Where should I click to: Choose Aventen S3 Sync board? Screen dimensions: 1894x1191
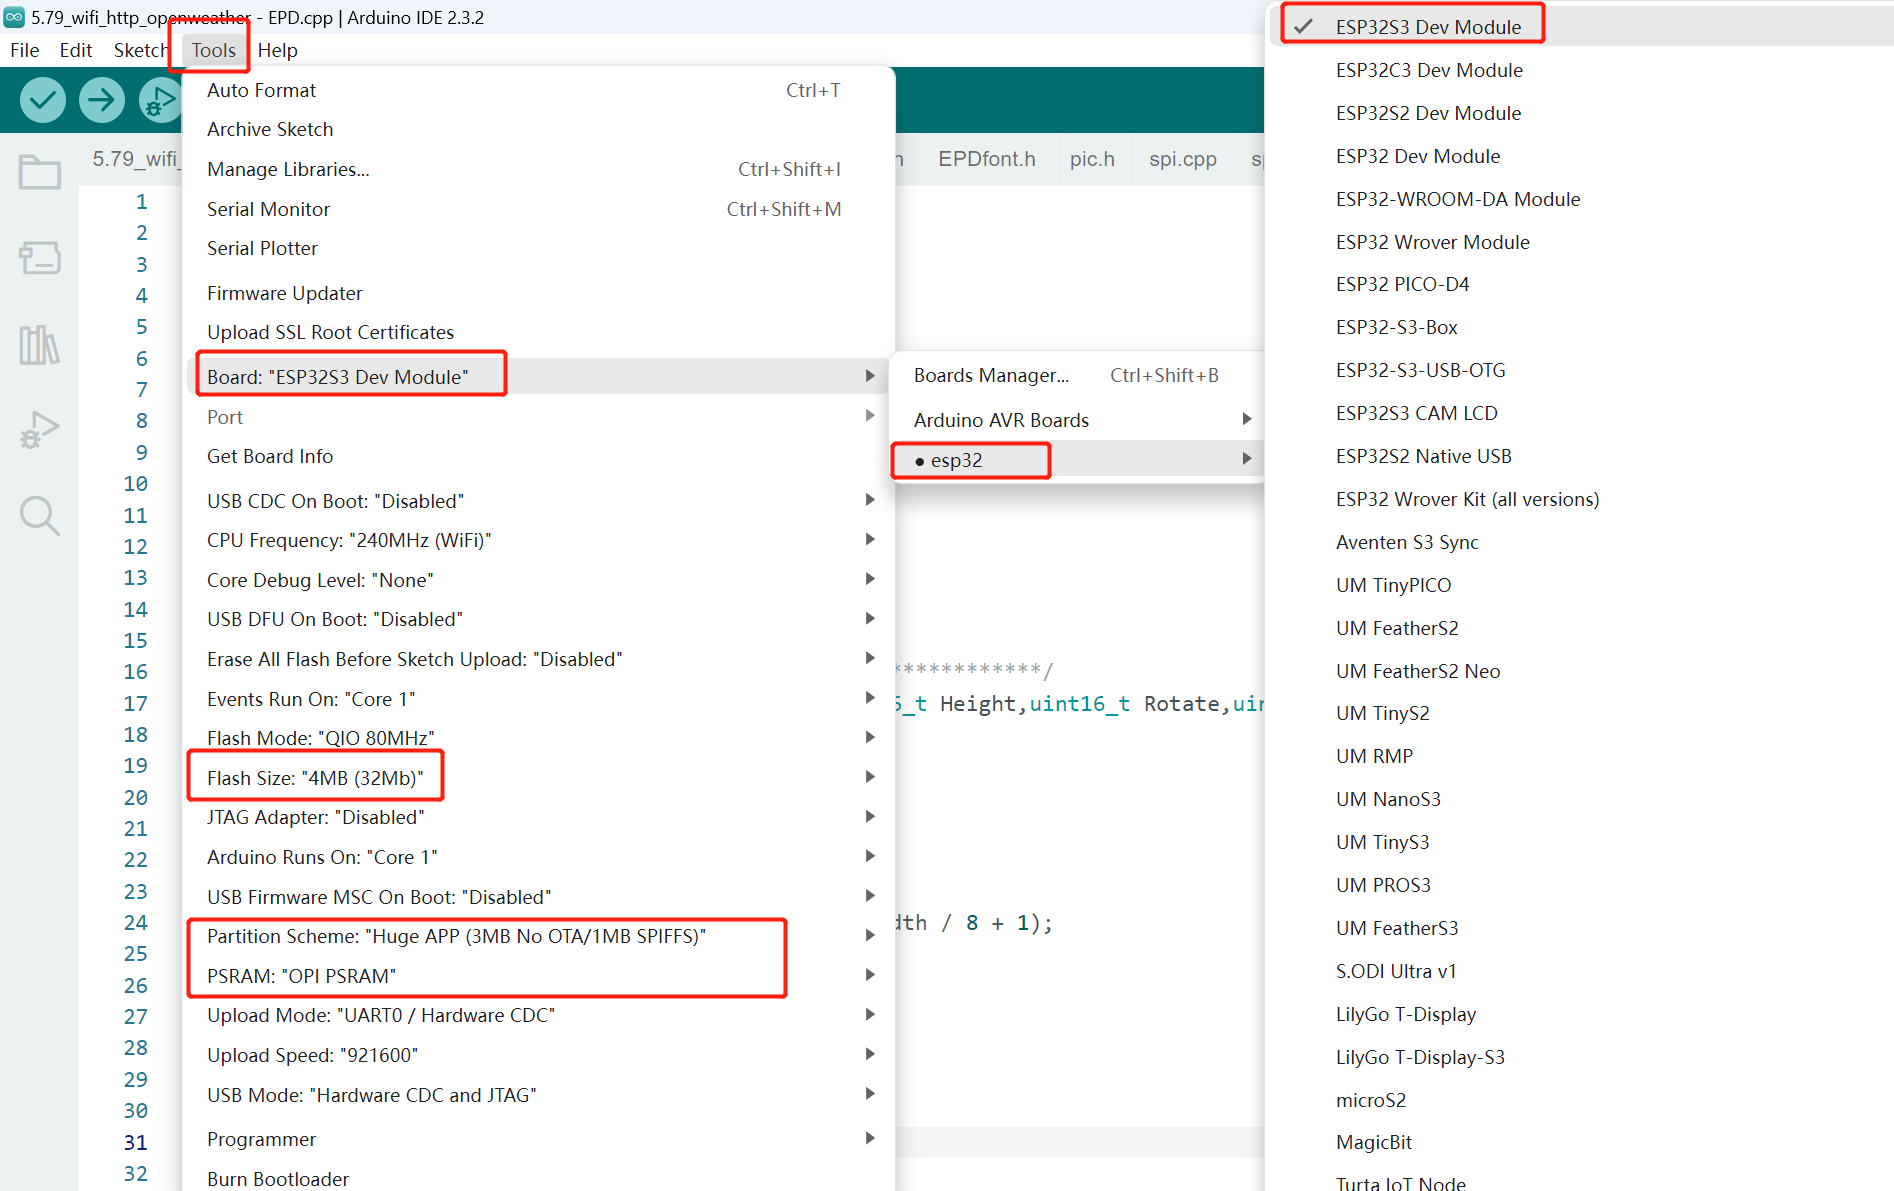[1580, 542]
